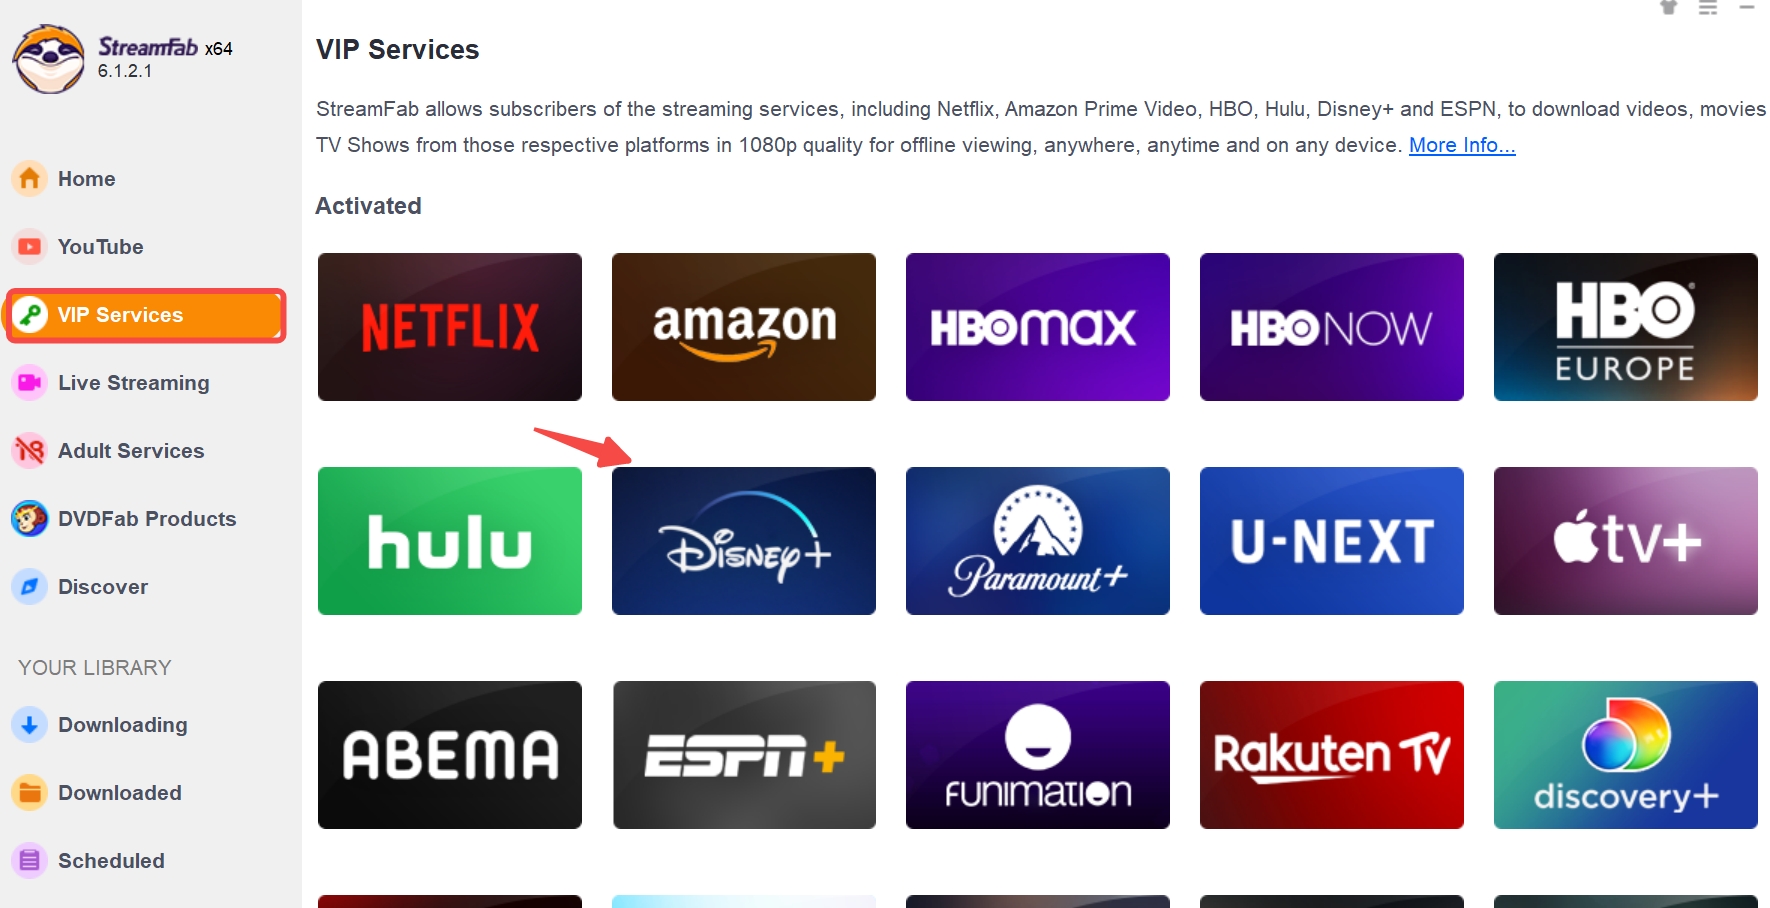Click the Home icon in sidebar
The width and height of the screenshot is (1770, 908).
click(30, 179)
